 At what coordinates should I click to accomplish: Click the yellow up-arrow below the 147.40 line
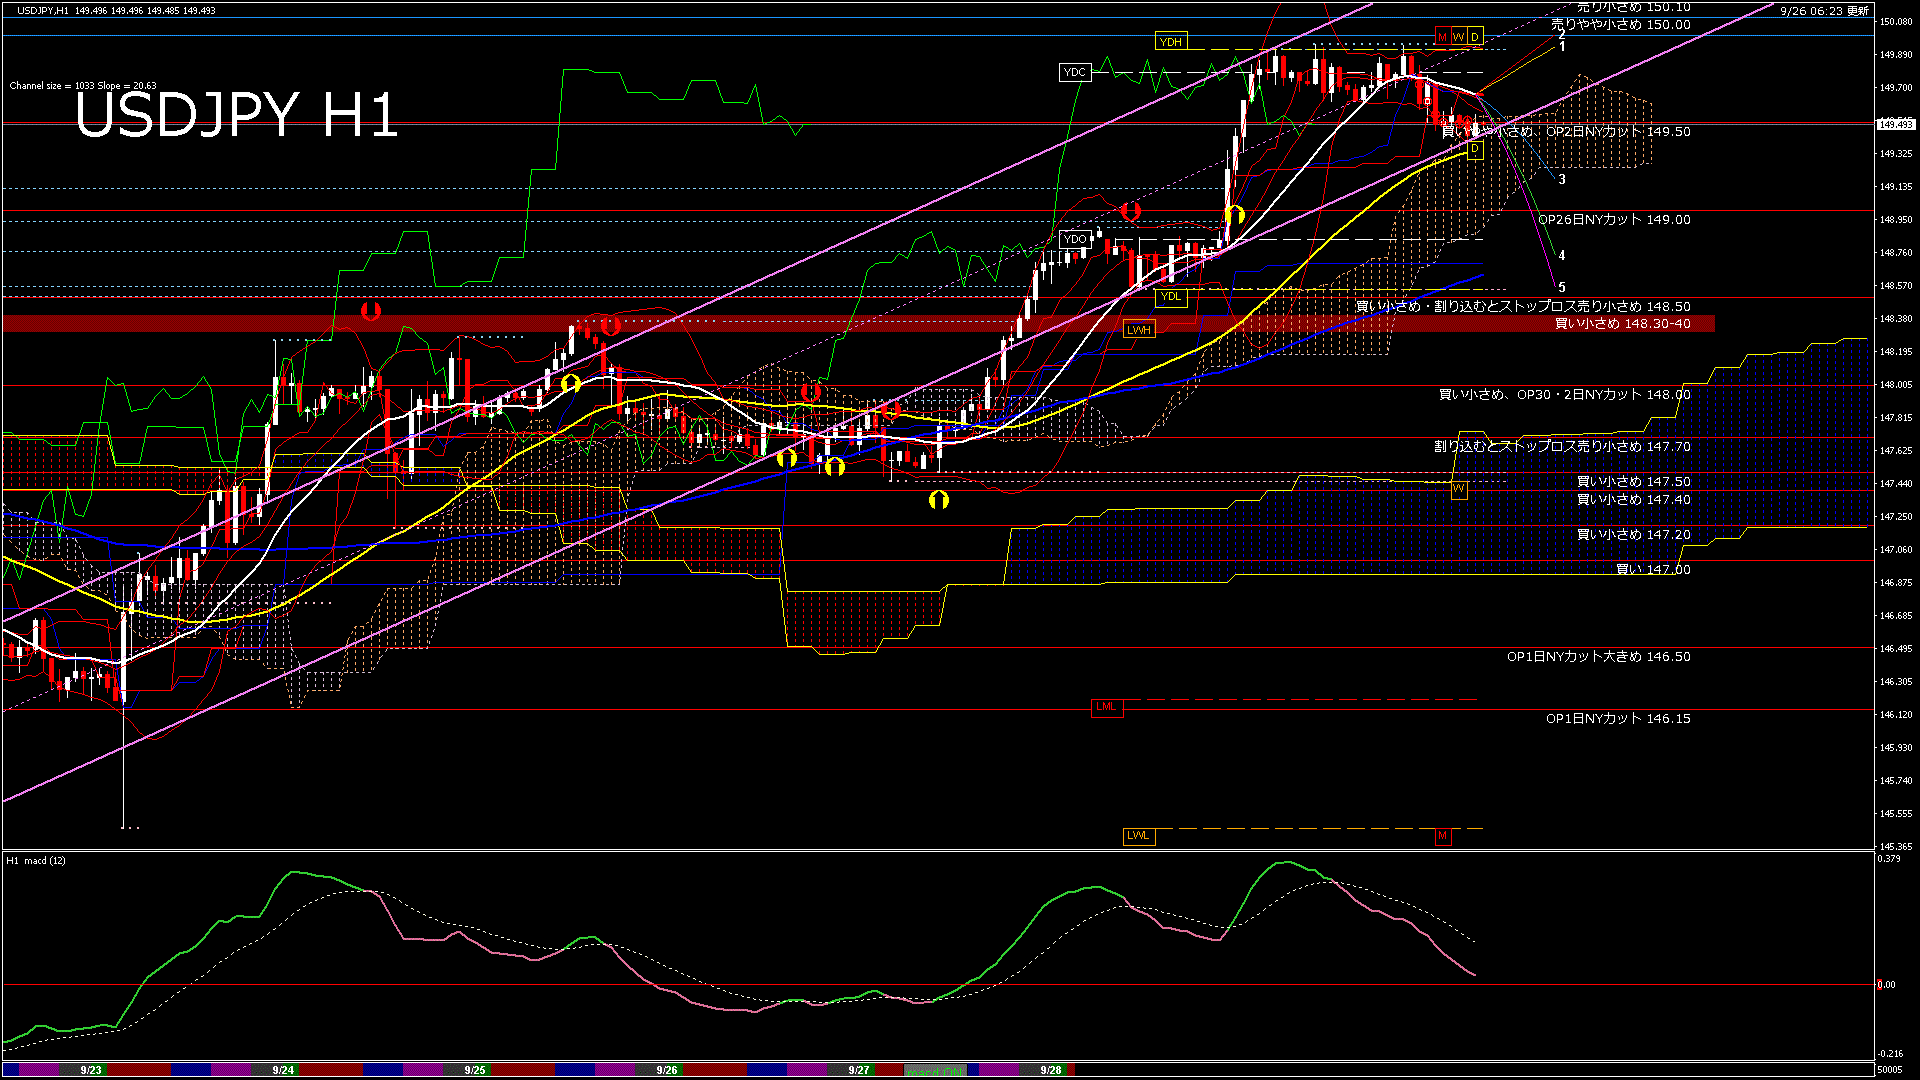tap(938, 500)
